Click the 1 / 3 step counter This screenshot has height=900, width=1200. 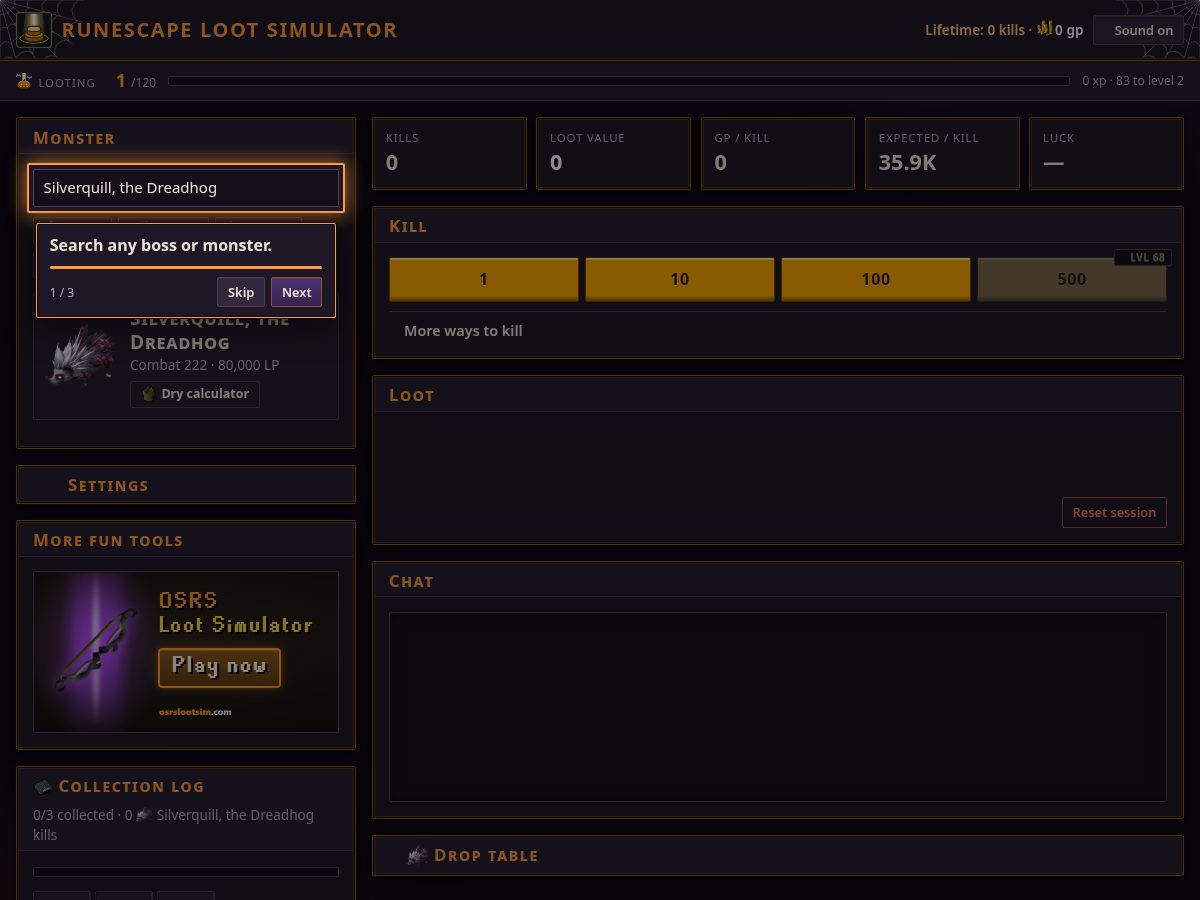(62, 292)
